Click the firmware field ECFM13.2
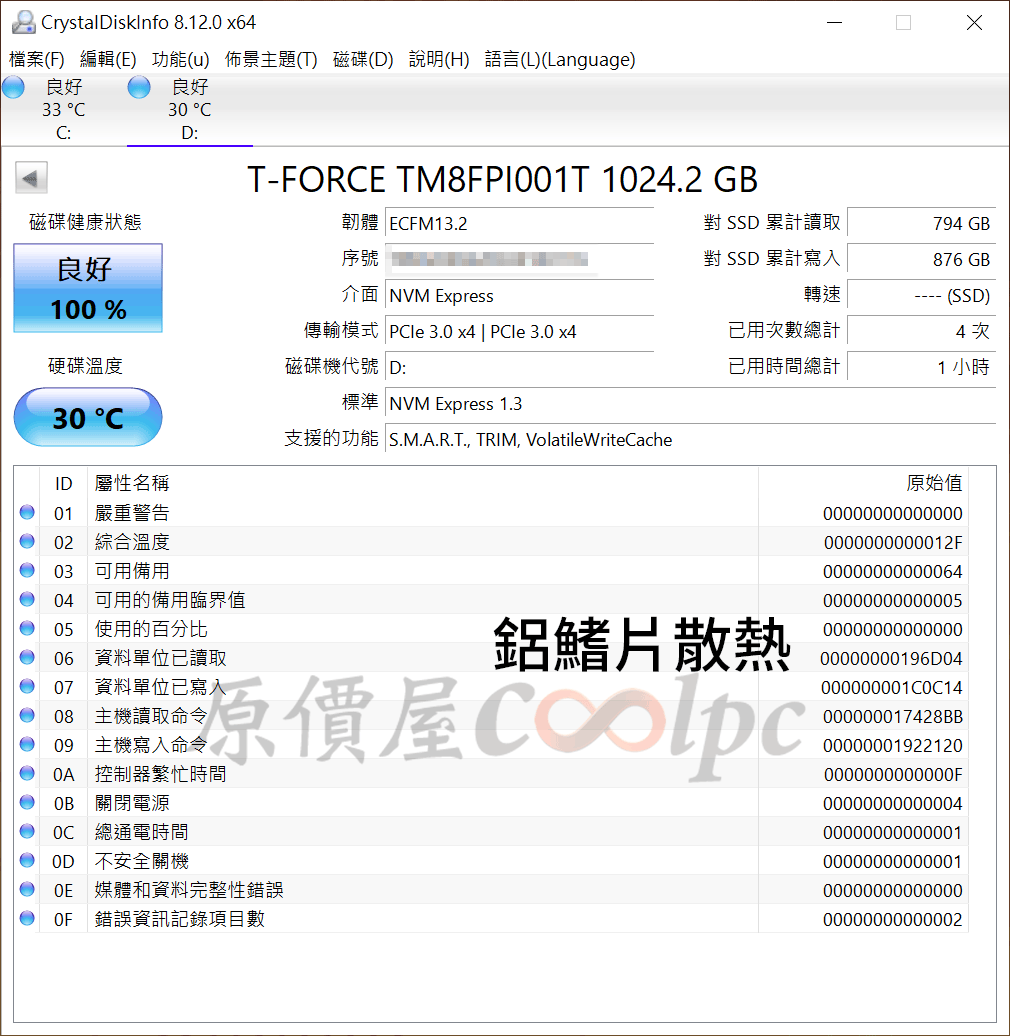Image resolution: width=1010 pixels, height=1036 pixels. coord(519,223)
